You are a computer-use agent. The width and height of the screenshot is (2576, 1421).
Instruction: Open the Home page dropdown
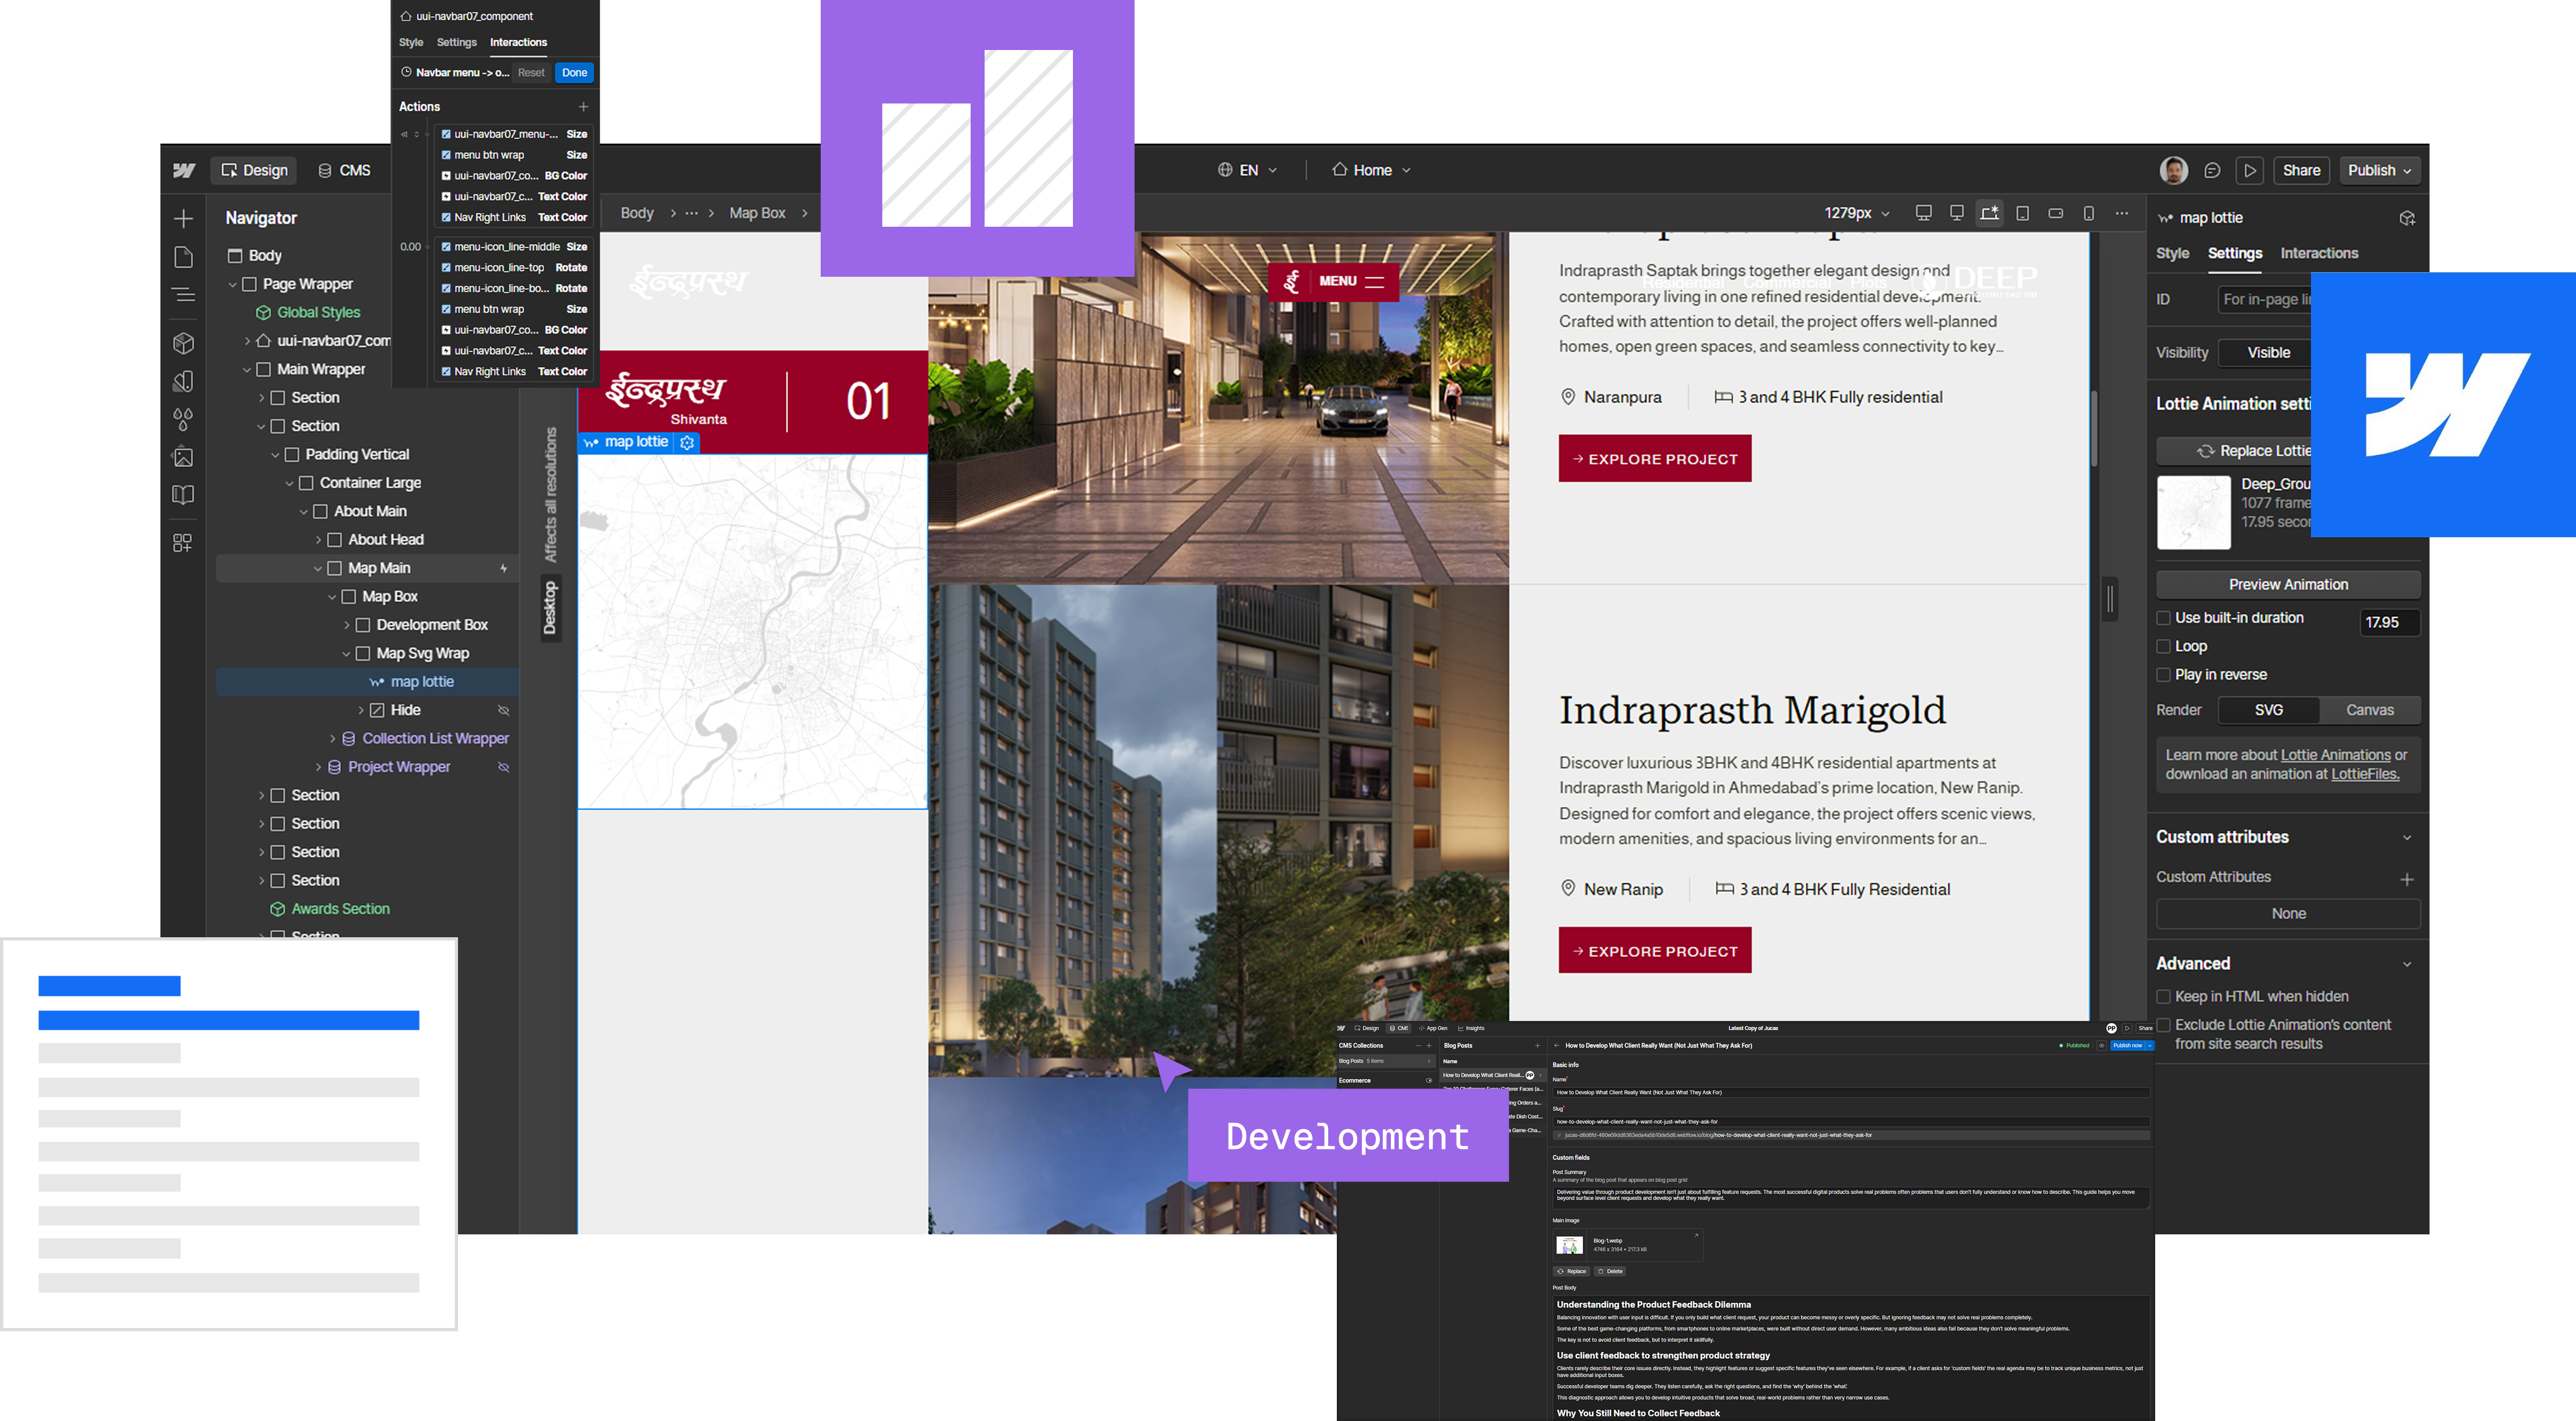pyautogui.click(x=1372, y=171)
